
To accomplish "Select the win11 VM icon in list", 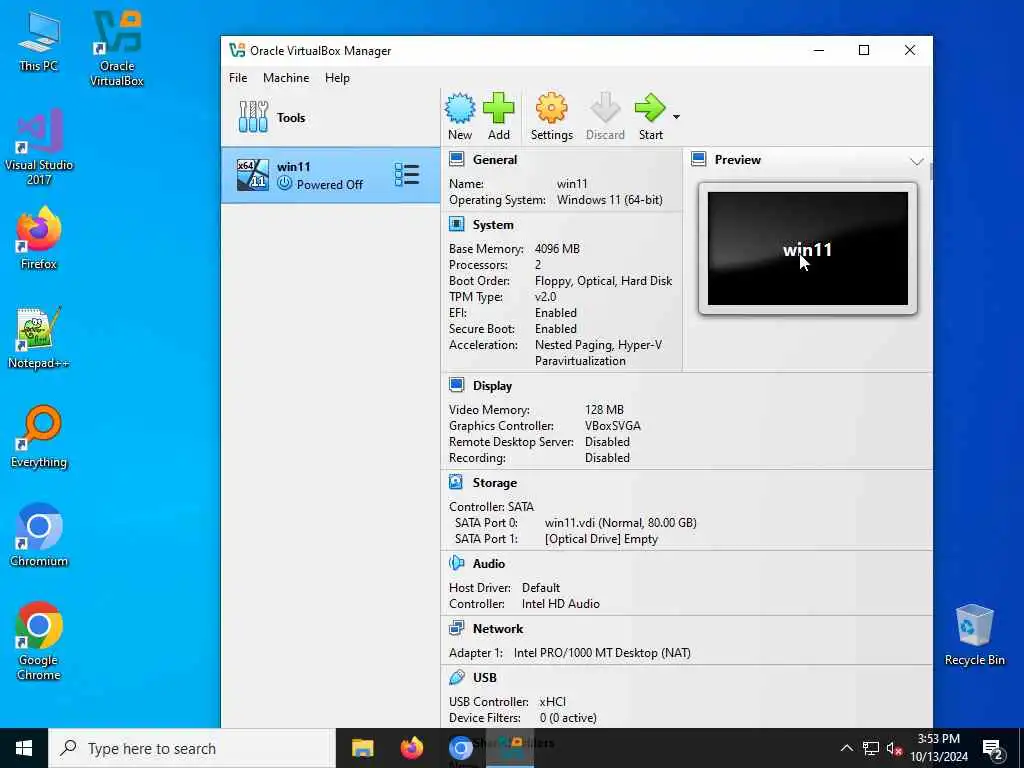I will [253, 175].
